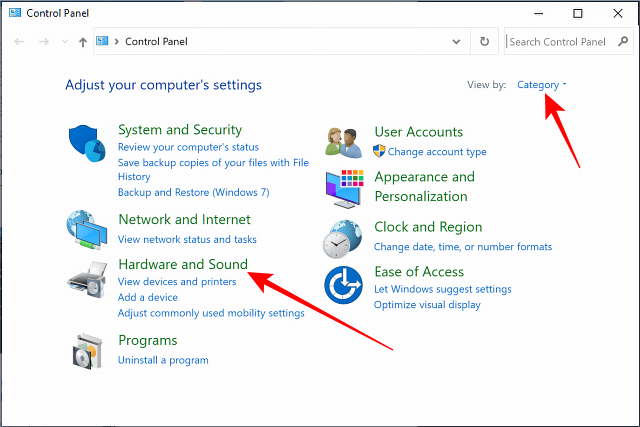Image resolution: width=640 pixels, height=427 pixels.
Task: Click Control Panel breadcrumb in address bar
Action: click(156, 41)
